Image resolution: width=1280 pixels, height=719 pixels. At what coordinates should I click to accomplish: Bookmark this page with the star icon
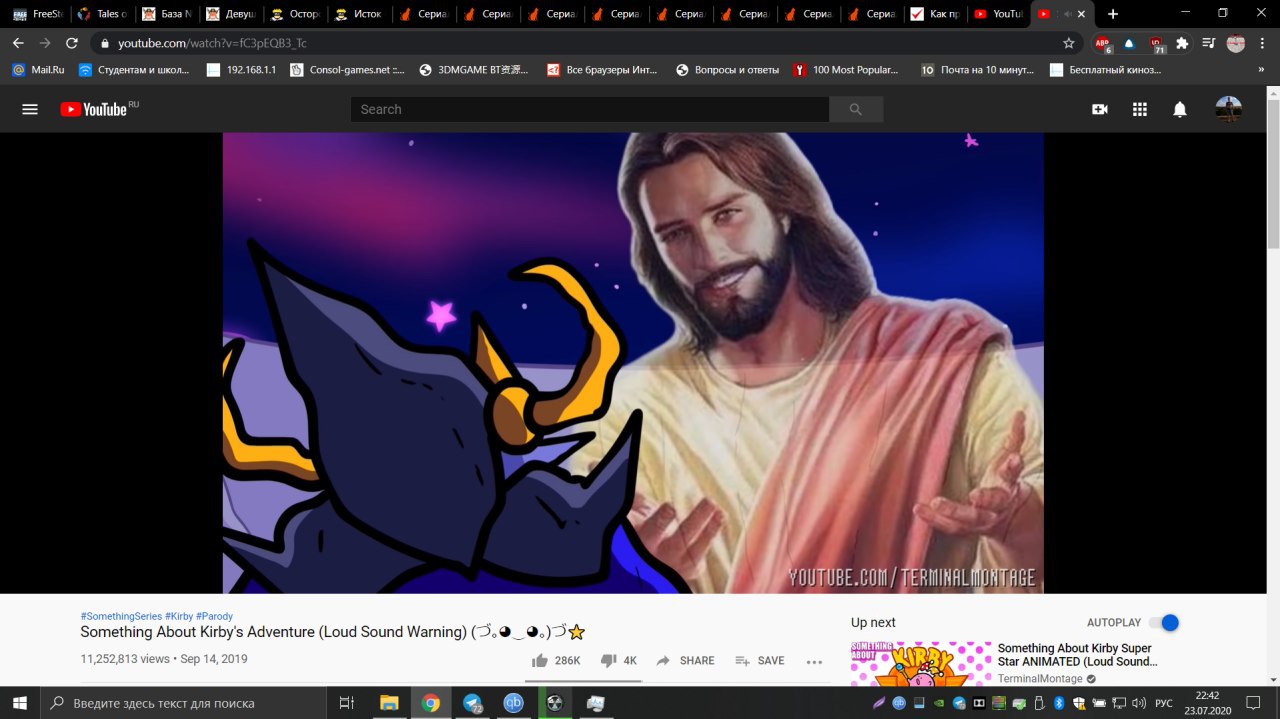pyautogui.click(x=1069, y=43)
